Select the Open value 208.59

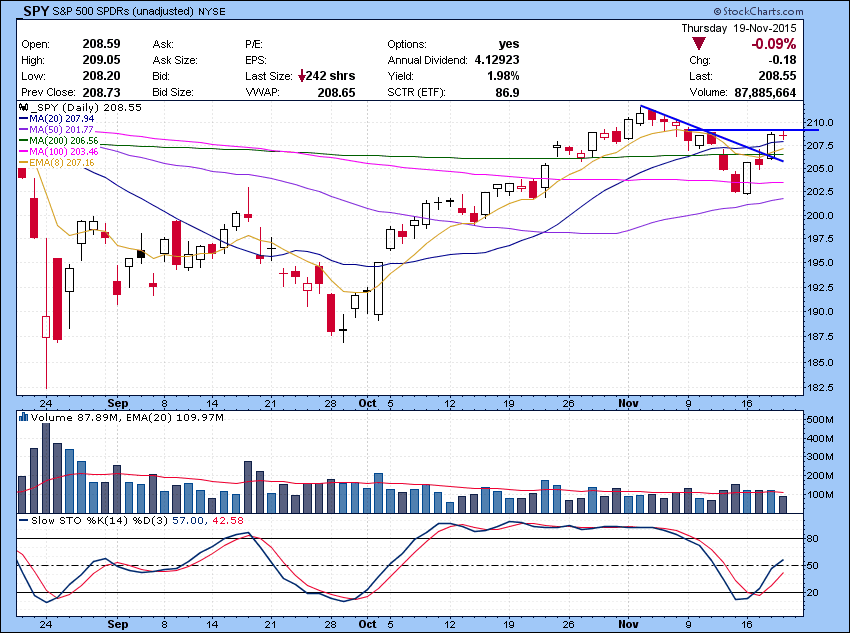click(101, 44)
